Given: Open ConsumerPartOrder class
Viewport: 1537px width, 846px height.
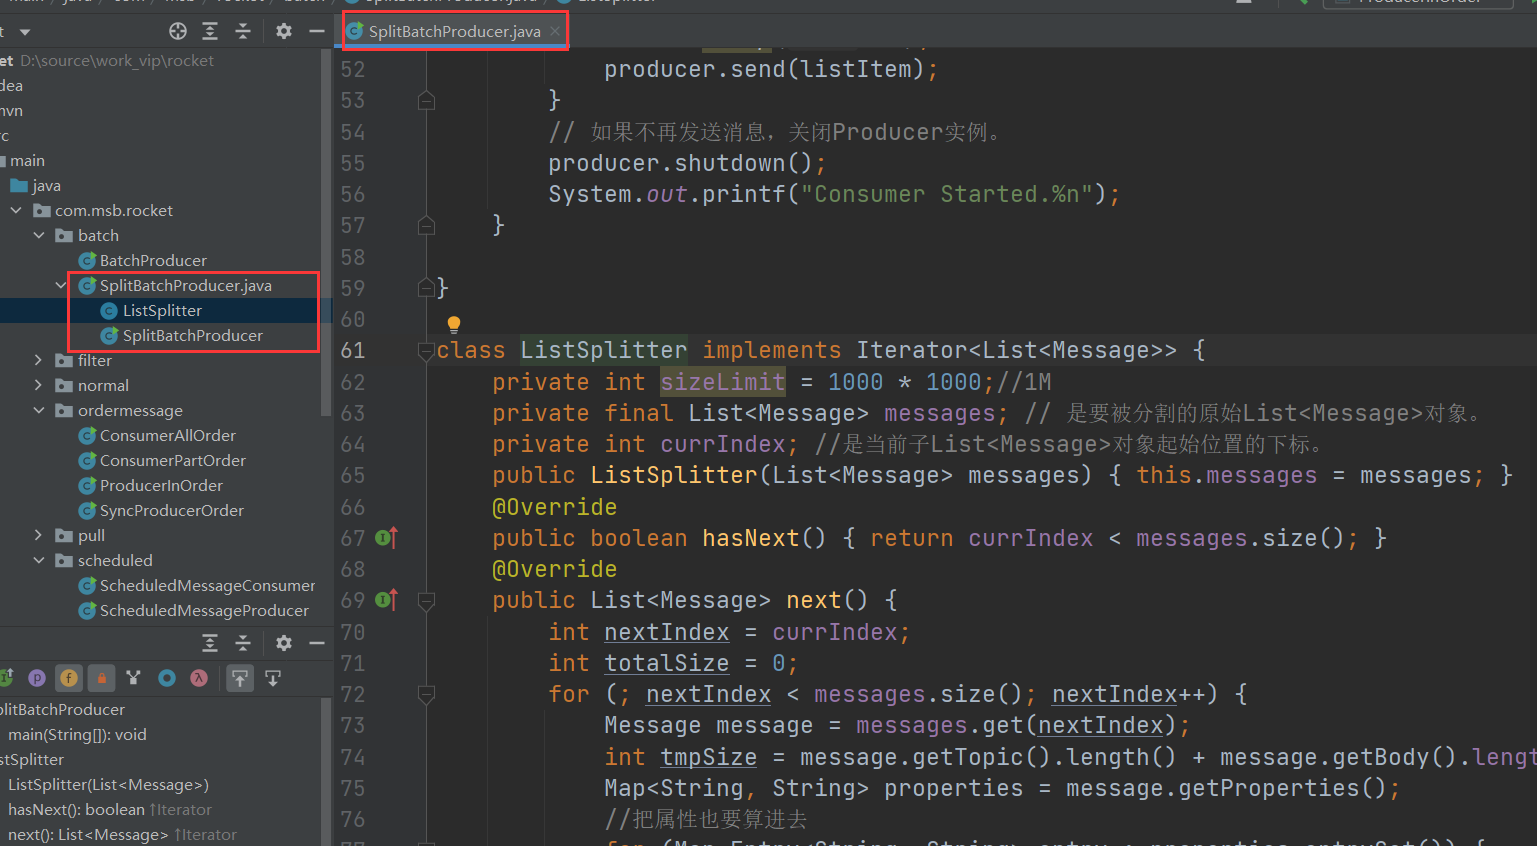Looking at the screenshot, I should click(x=173, y=460).
